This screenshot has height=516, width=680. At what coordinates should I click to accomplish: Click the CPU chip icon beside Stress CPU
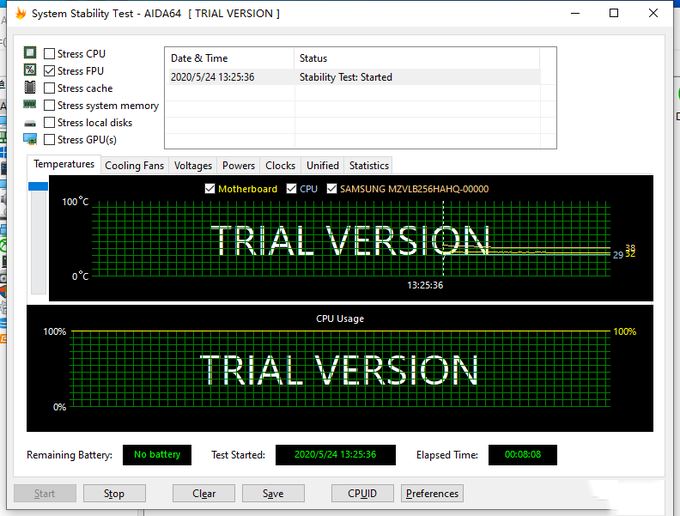(x=30, y=53)
